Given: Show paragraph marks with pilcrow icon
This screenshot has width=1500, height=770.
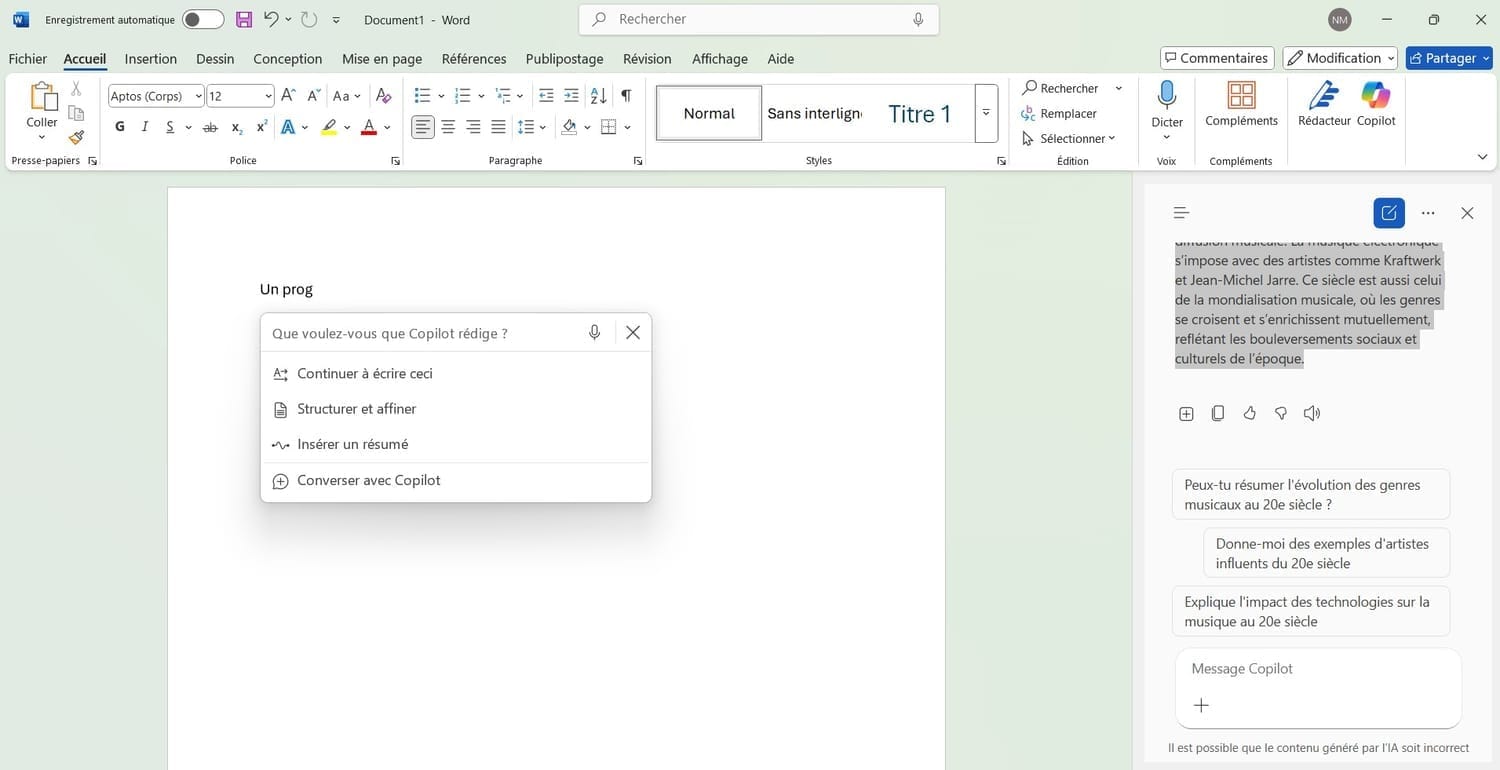Looking at the screenshot, I should click(x=626, y=96).
